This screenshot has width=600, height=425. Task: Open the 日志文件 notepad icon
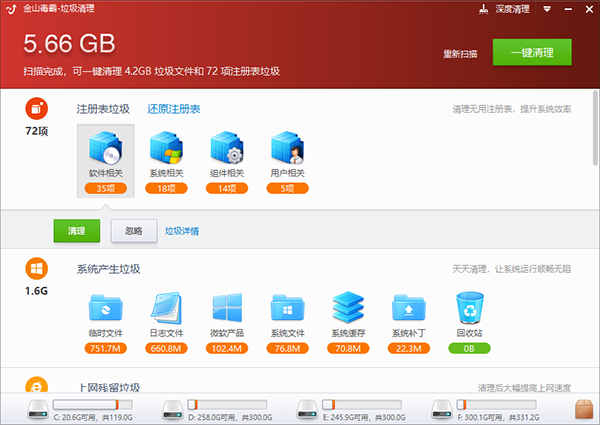tap(166, 308)
